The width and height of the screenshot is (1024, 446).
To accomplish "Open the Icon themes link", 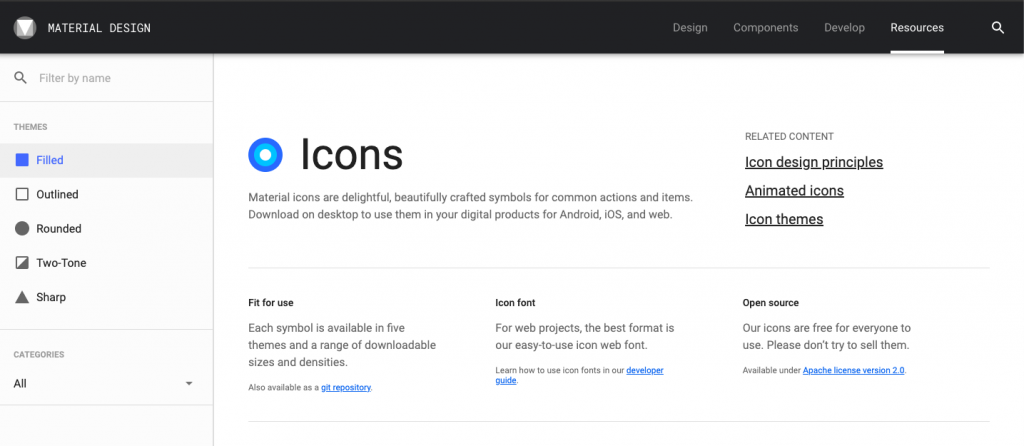I will (784, 219).
